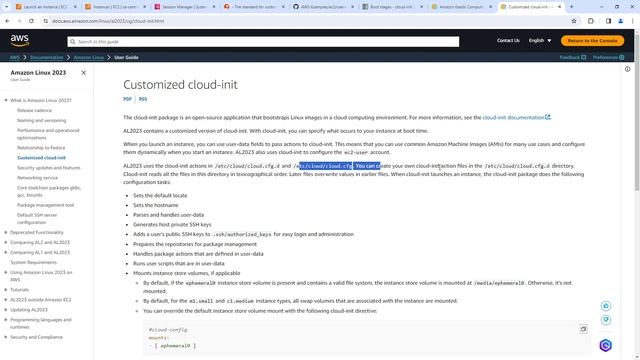
Task: Open Performance and operational optimizations in sidebar
Action: click(48, 134)
